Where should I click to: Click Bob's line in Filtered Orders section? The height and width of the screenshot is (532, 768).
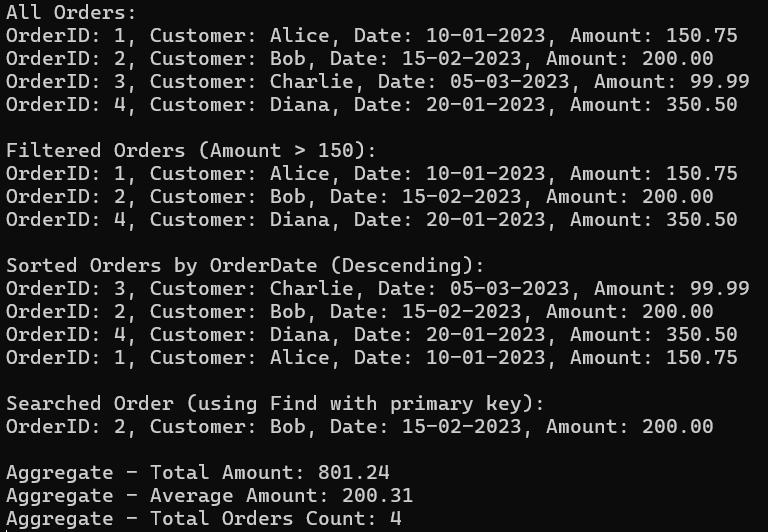pos(360,197)
